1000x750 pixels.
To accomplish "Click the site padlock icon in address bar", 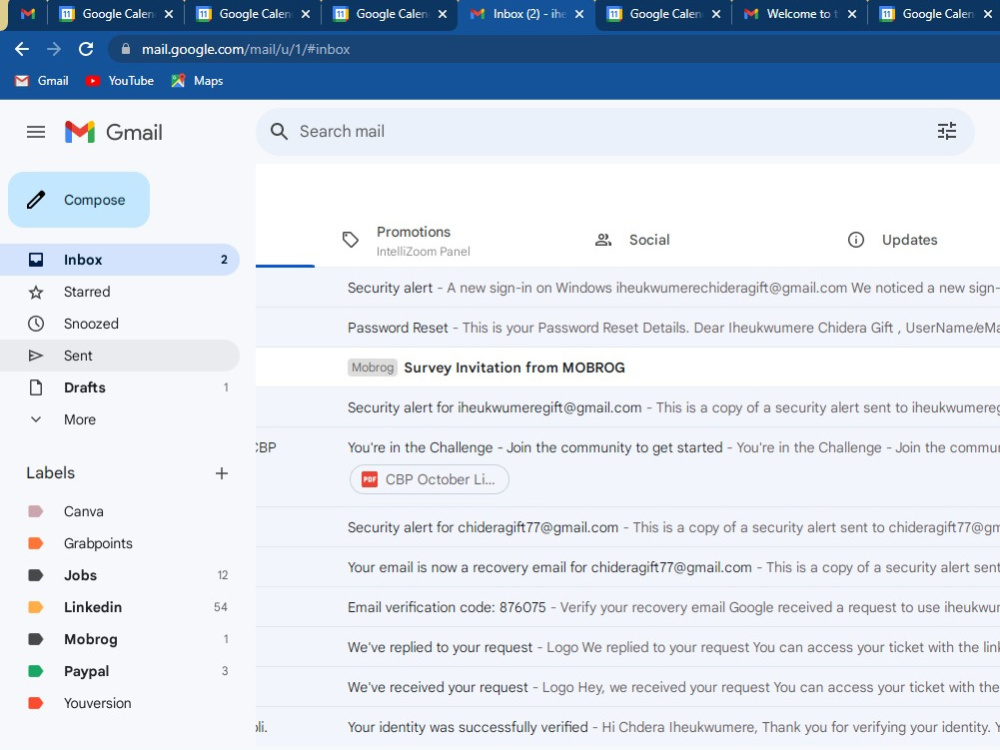I will coord(126,49).
